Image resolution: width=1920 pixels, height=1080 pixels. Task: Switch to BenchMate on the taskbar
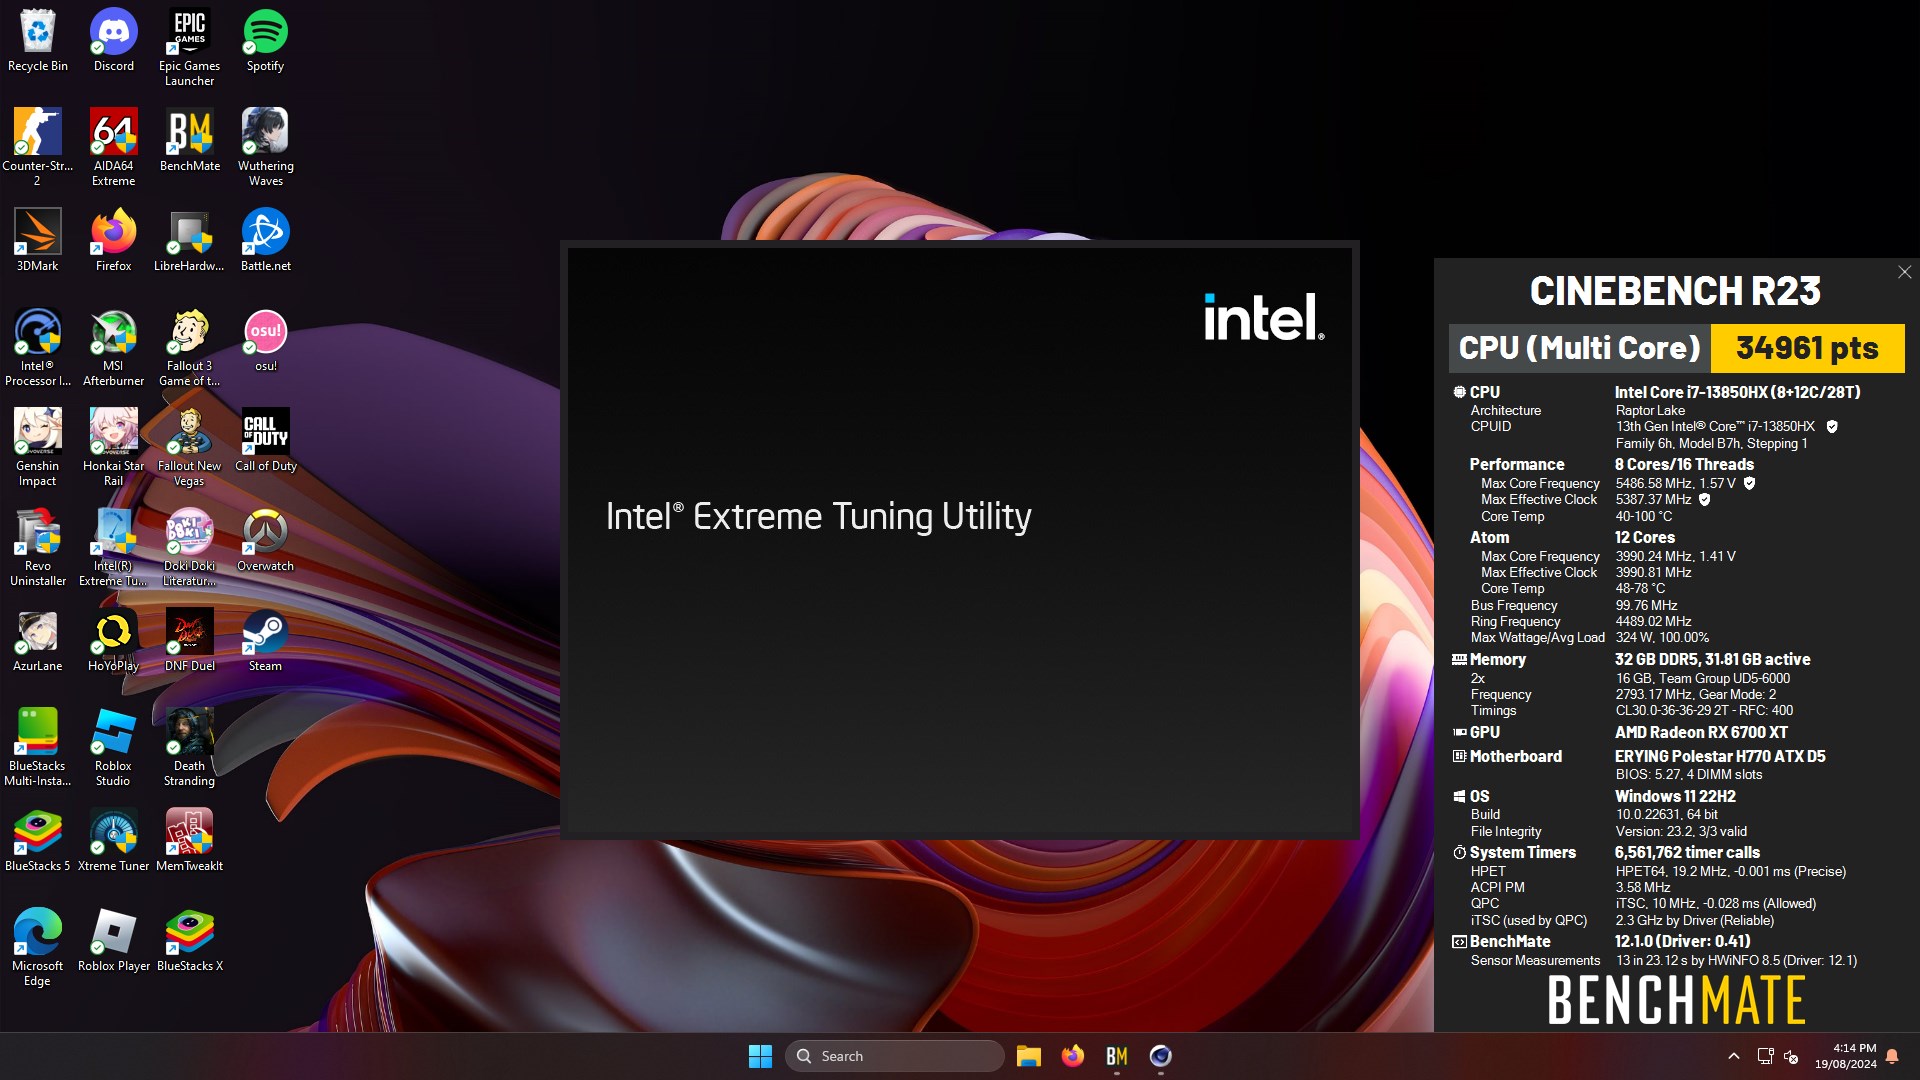(x=1117, y=1056)
